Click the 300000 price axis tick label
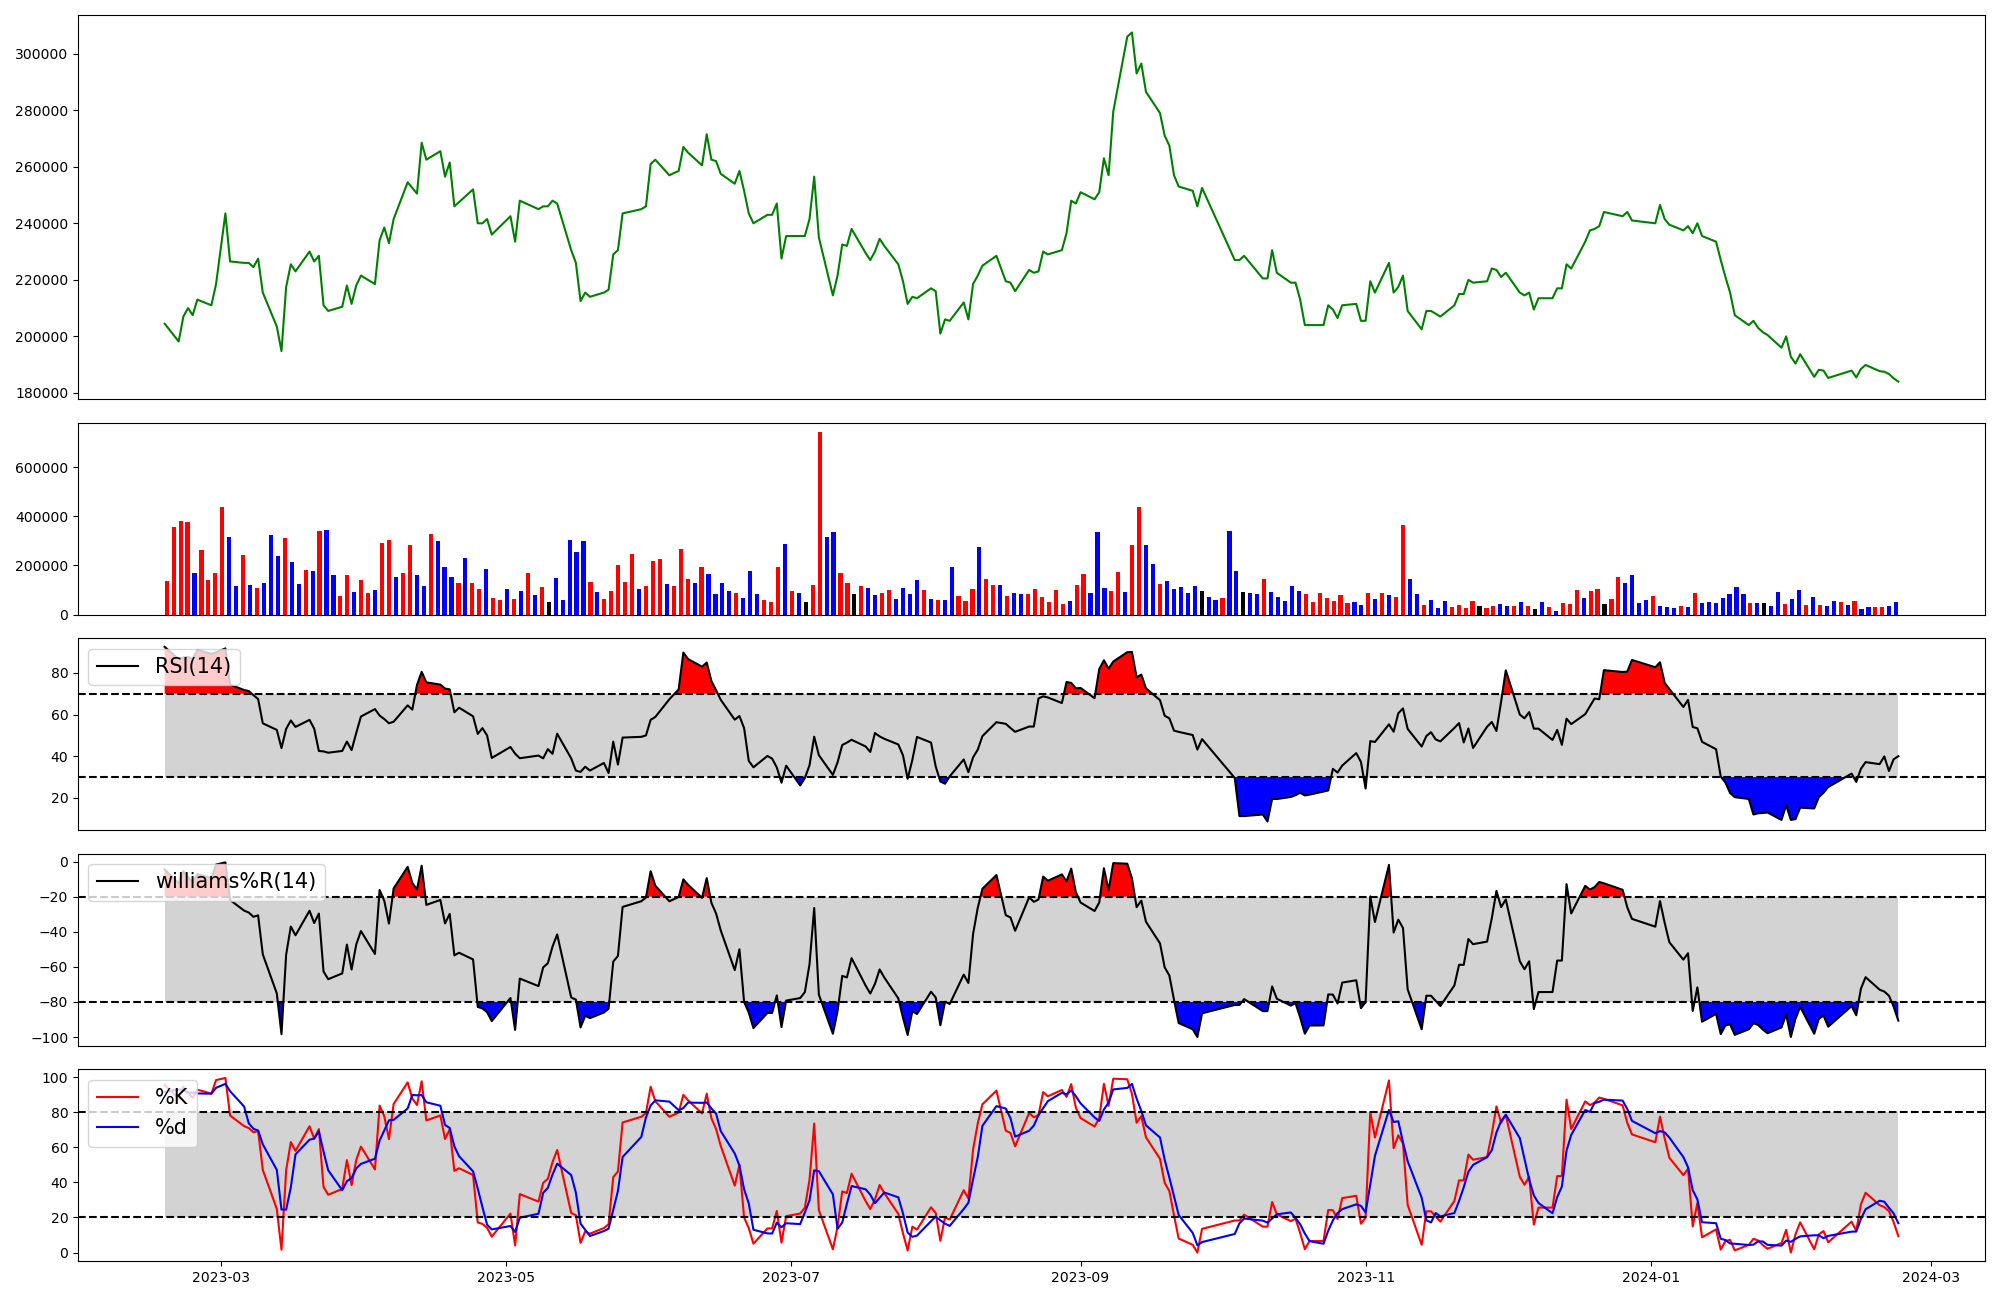Screen dimensions: 2000x1300 [41, 54]
